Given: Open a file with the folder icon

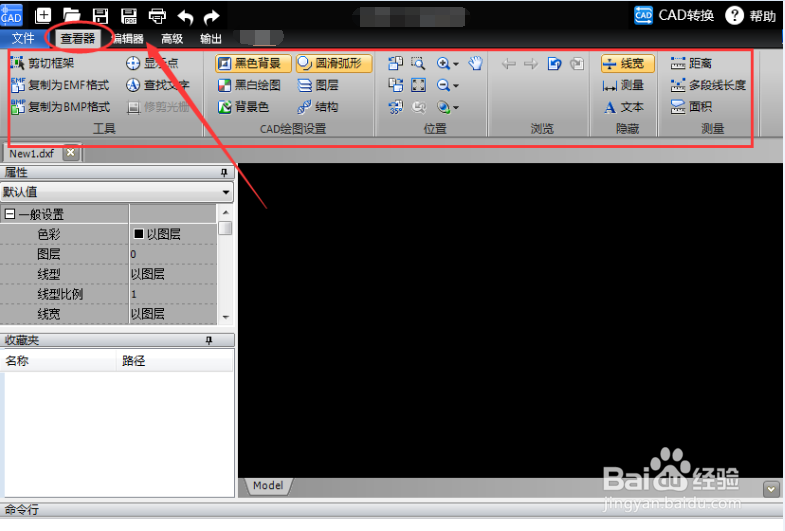Looking at the screenshot, I should point(72,16).
